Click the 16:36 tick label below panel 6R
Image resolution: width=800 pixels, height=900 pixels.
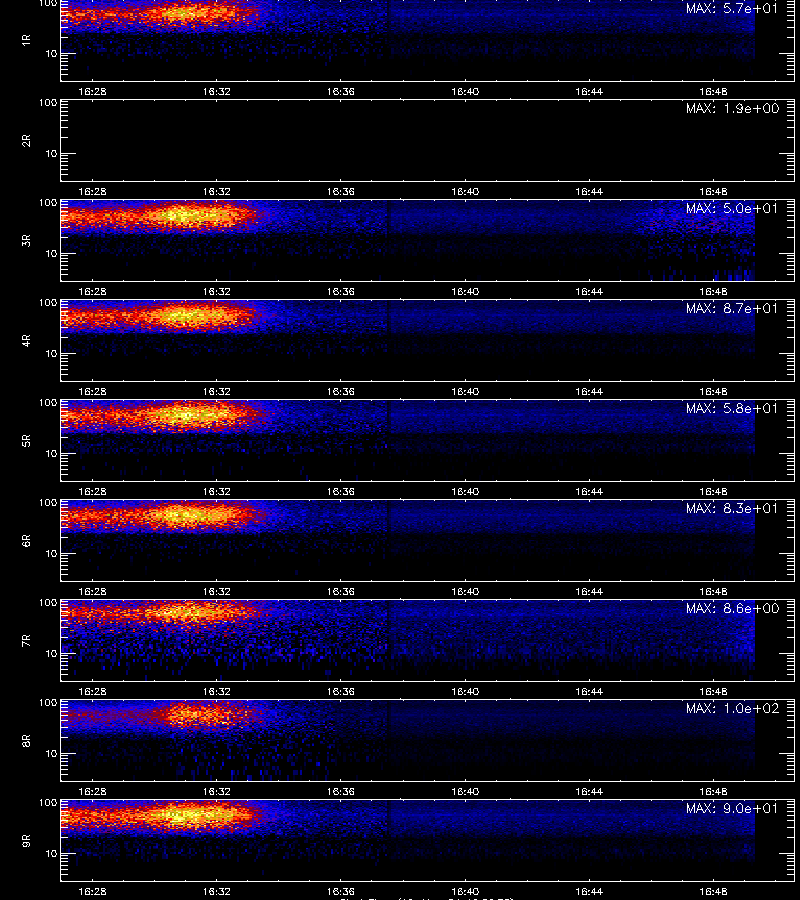pos(341,591)
